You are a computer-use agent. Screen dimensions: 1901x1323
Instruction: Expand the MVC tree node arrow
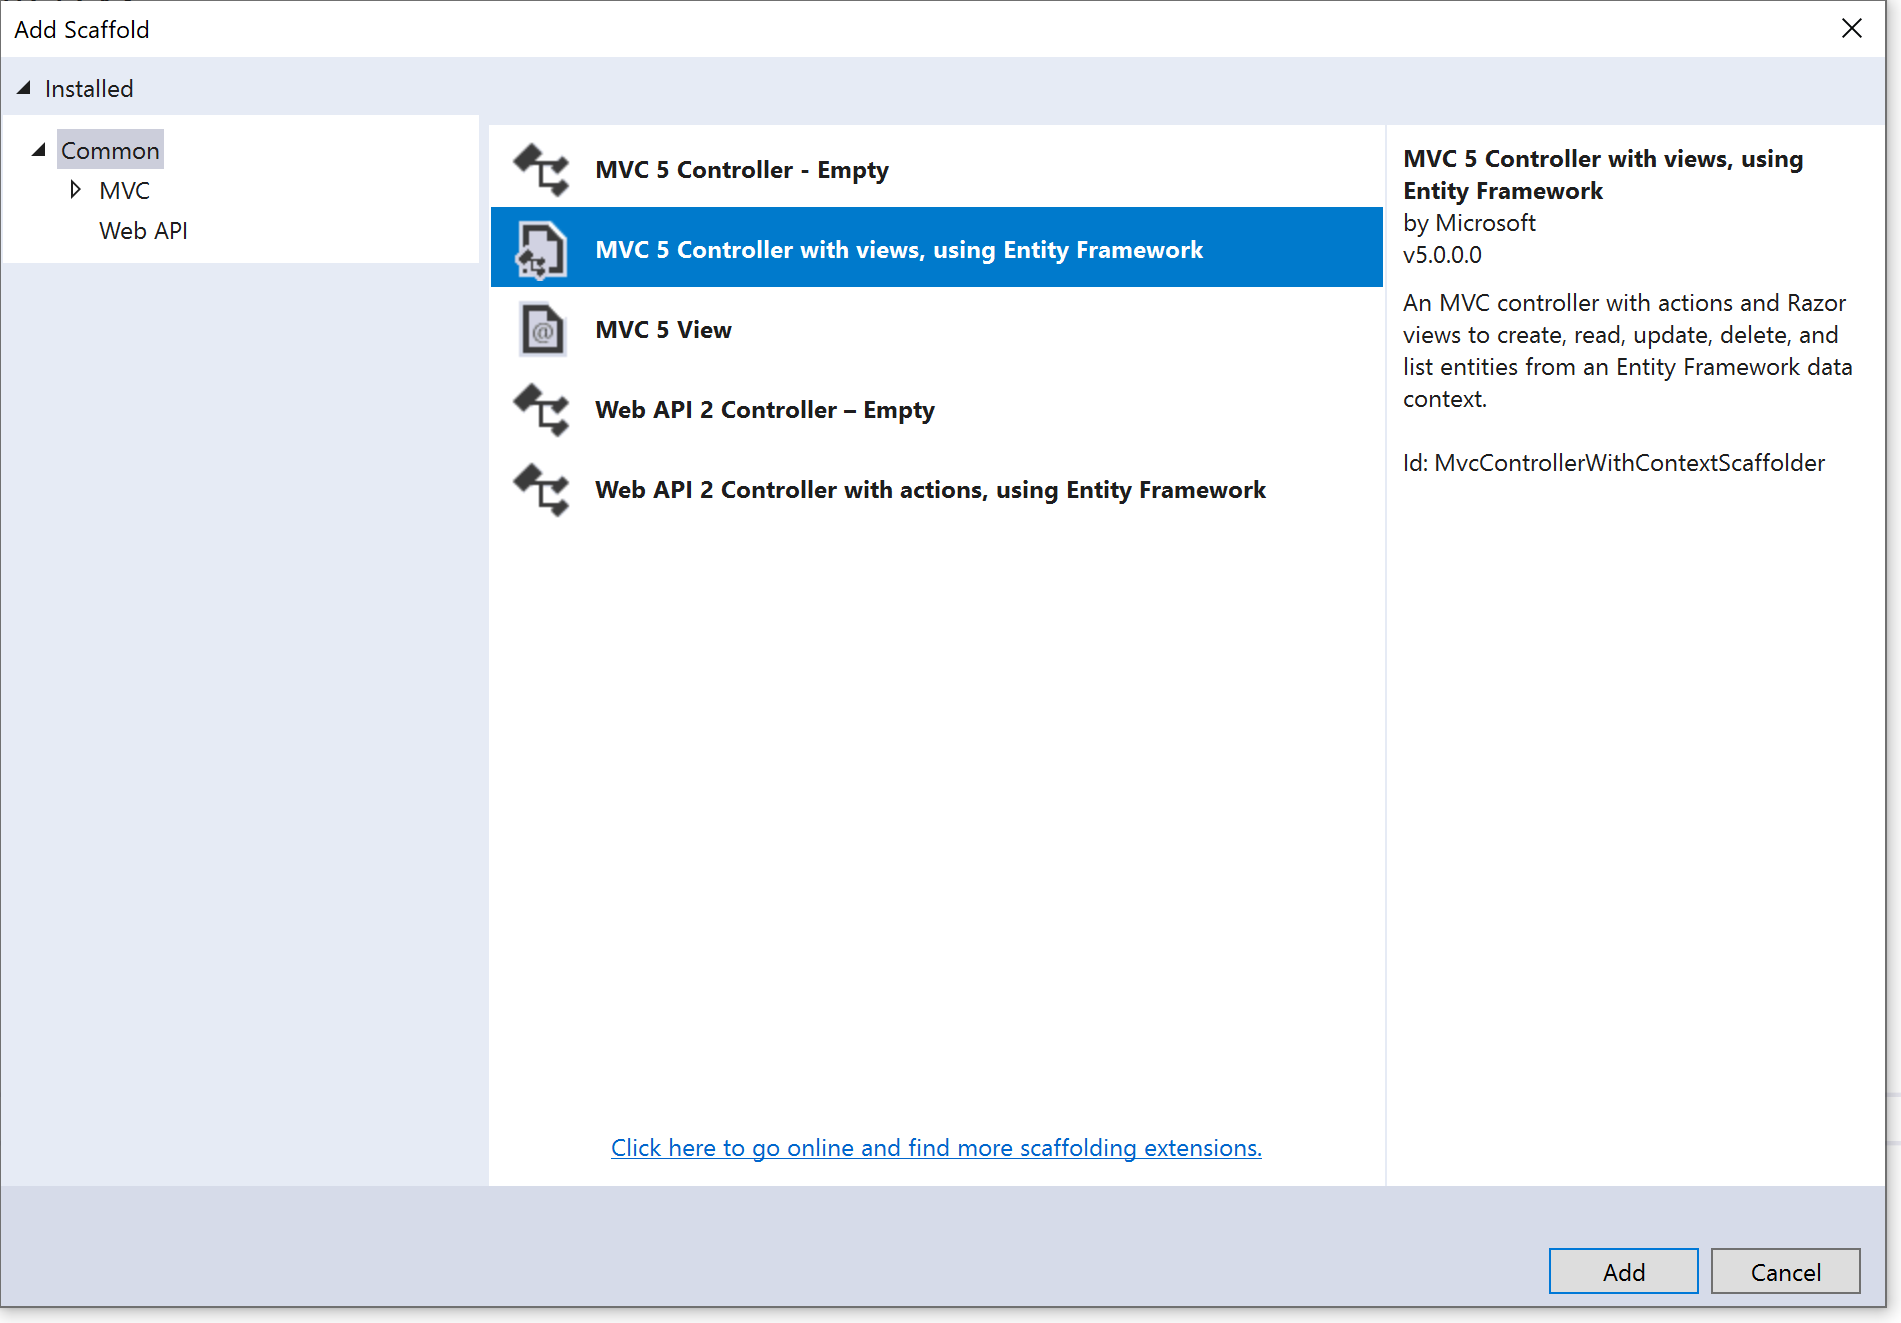(x=75, y=190)
